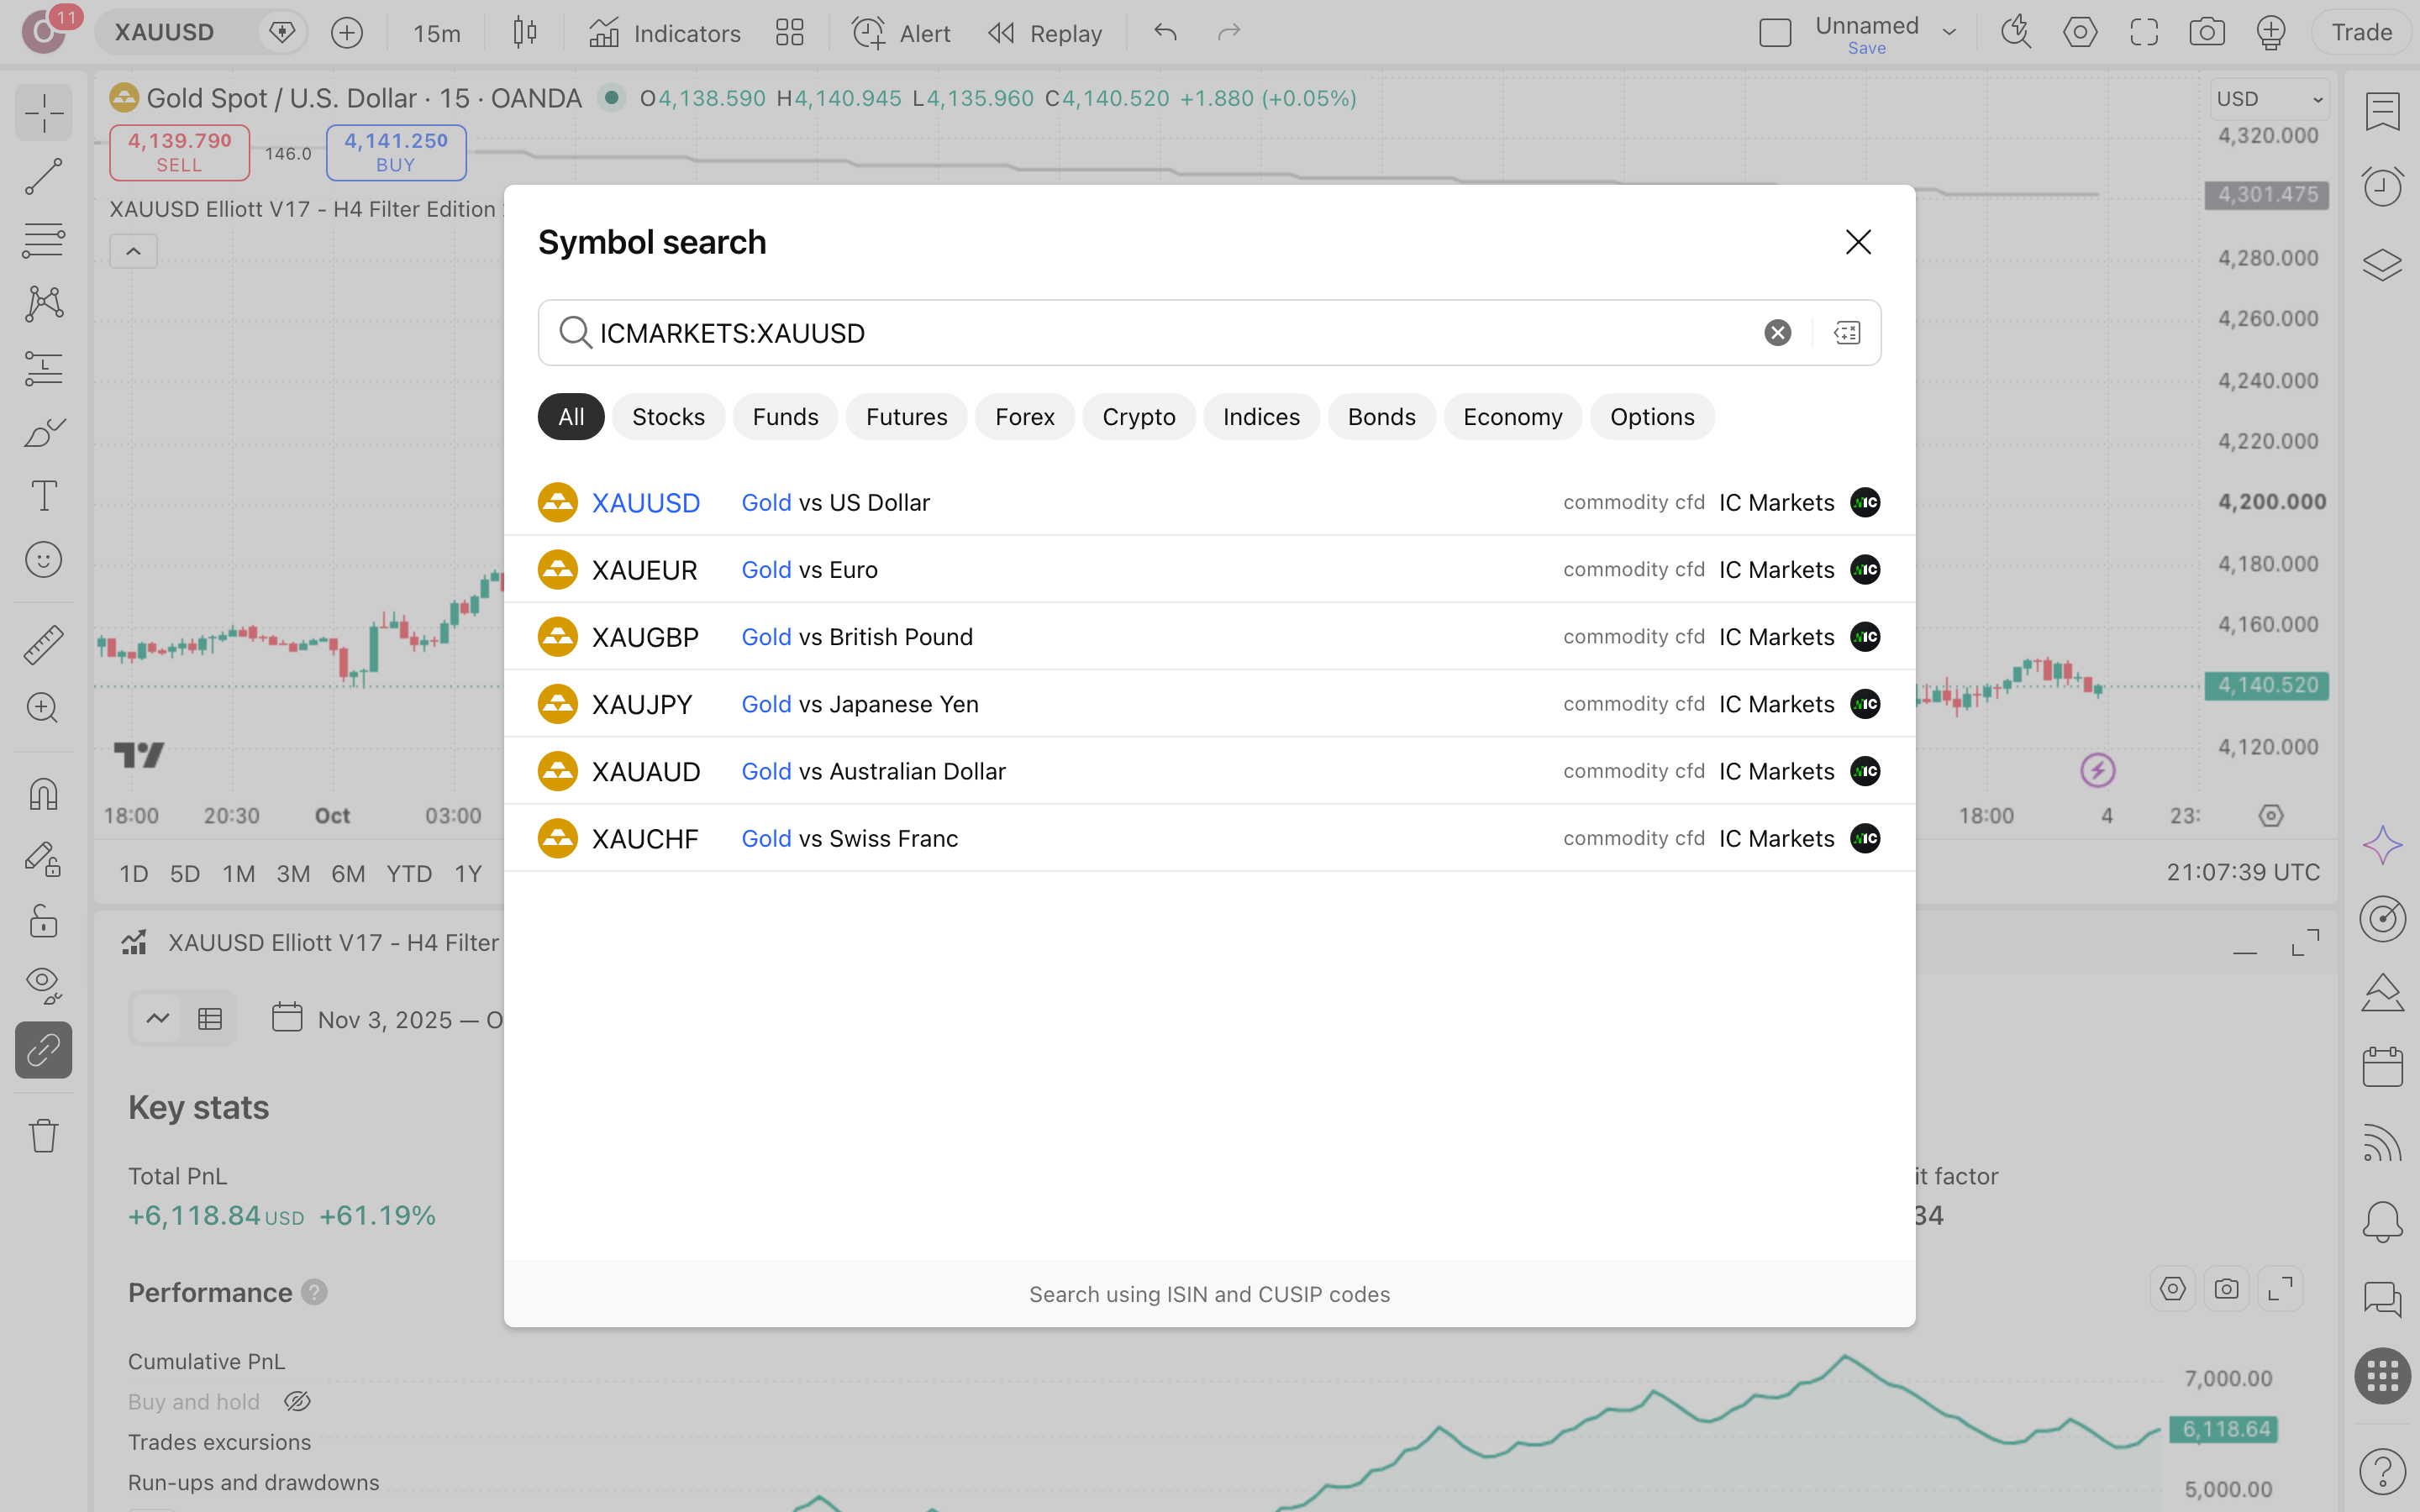Viewport: 2420px width, 1512px height.
Task: Open the layout setup grid icon
Action: click(790, 33)
